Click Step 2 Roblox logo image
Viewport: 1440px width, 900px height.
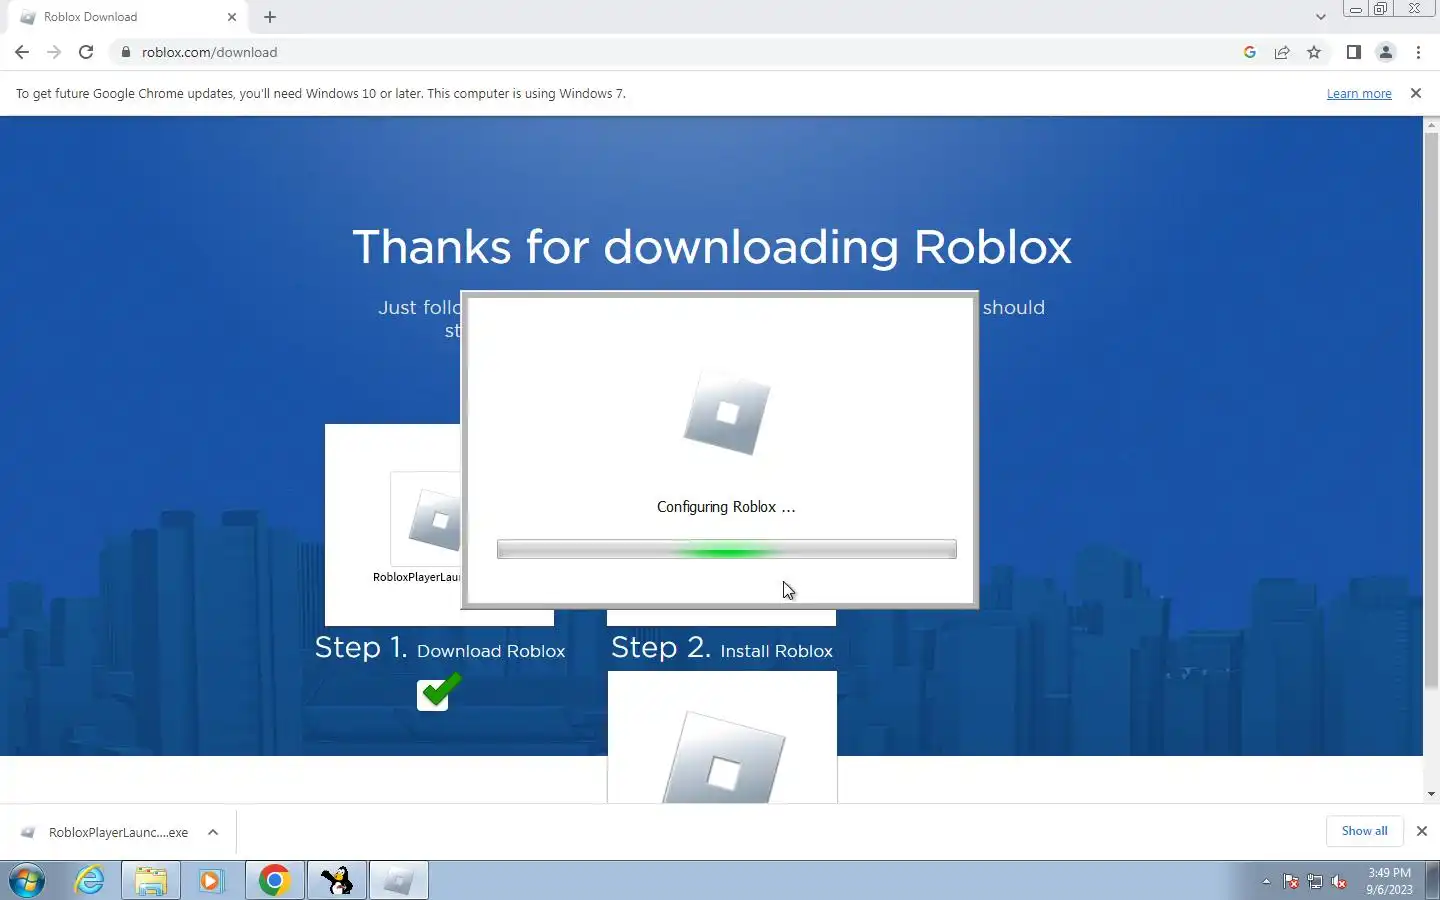[x=723, y=755]
